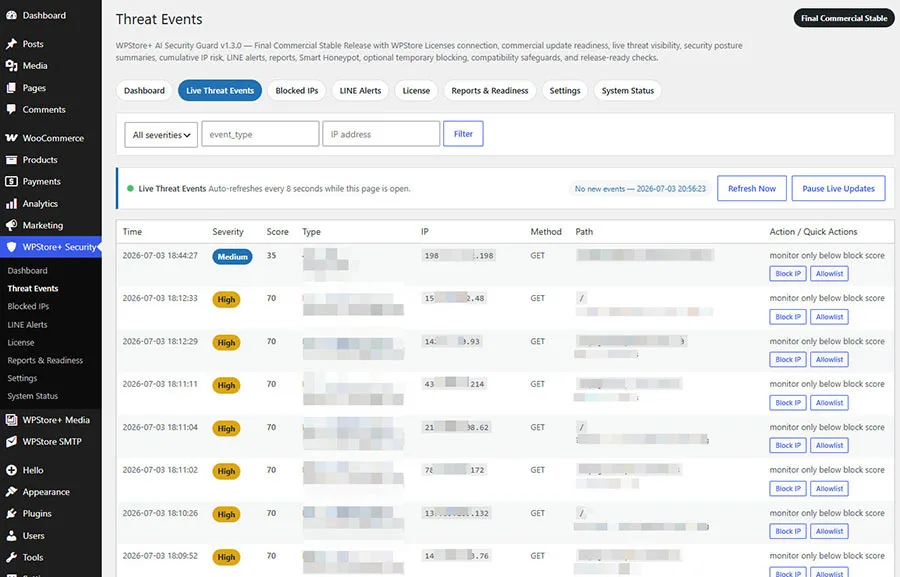The height and width of the screenshot is (577, 900).
Task: Focus the event_type filter field
Action: (x=260, y=134)
